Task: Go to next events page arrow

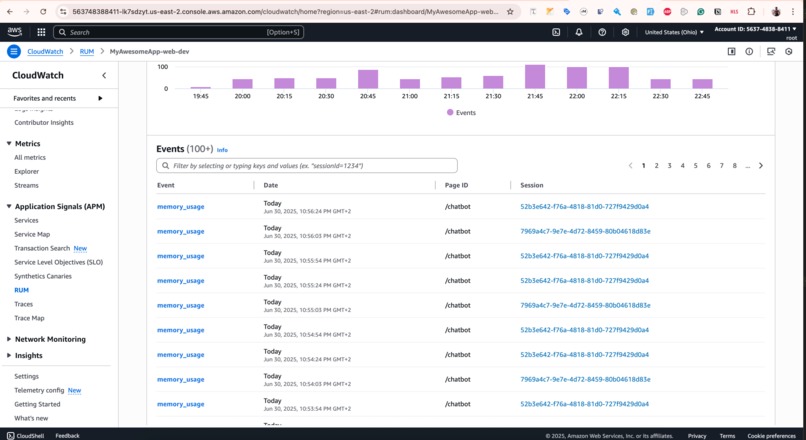Action: (x=761, y=166)
